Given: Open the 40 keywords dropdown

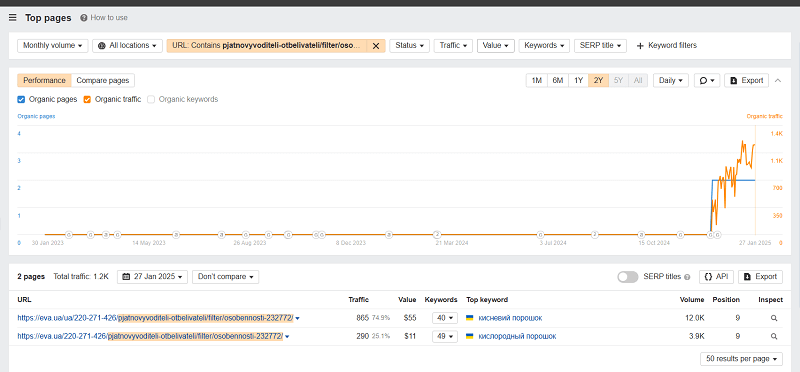Looking at the screenshot, I should [x=444, y=318].
